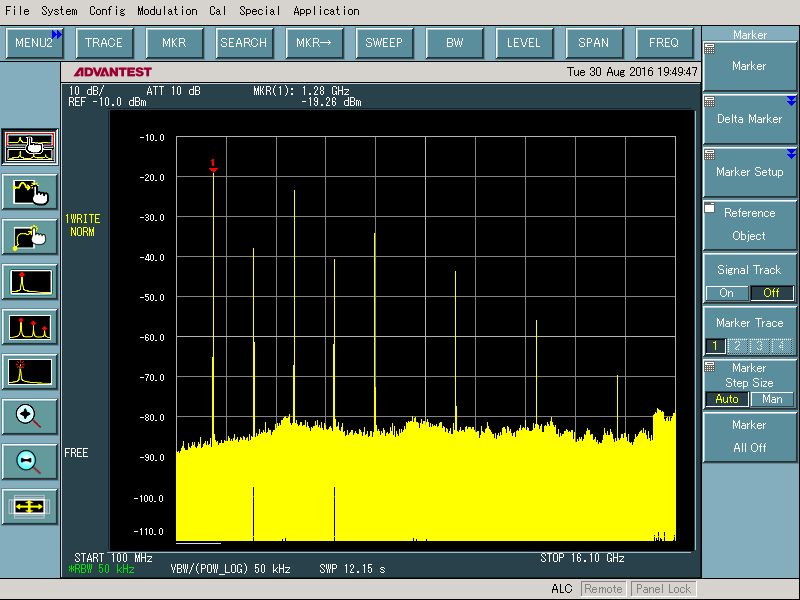This screenshot has width=800, height=600.
Task: Click the keypad icon on Marker Setup softkey
Action: 710,155
